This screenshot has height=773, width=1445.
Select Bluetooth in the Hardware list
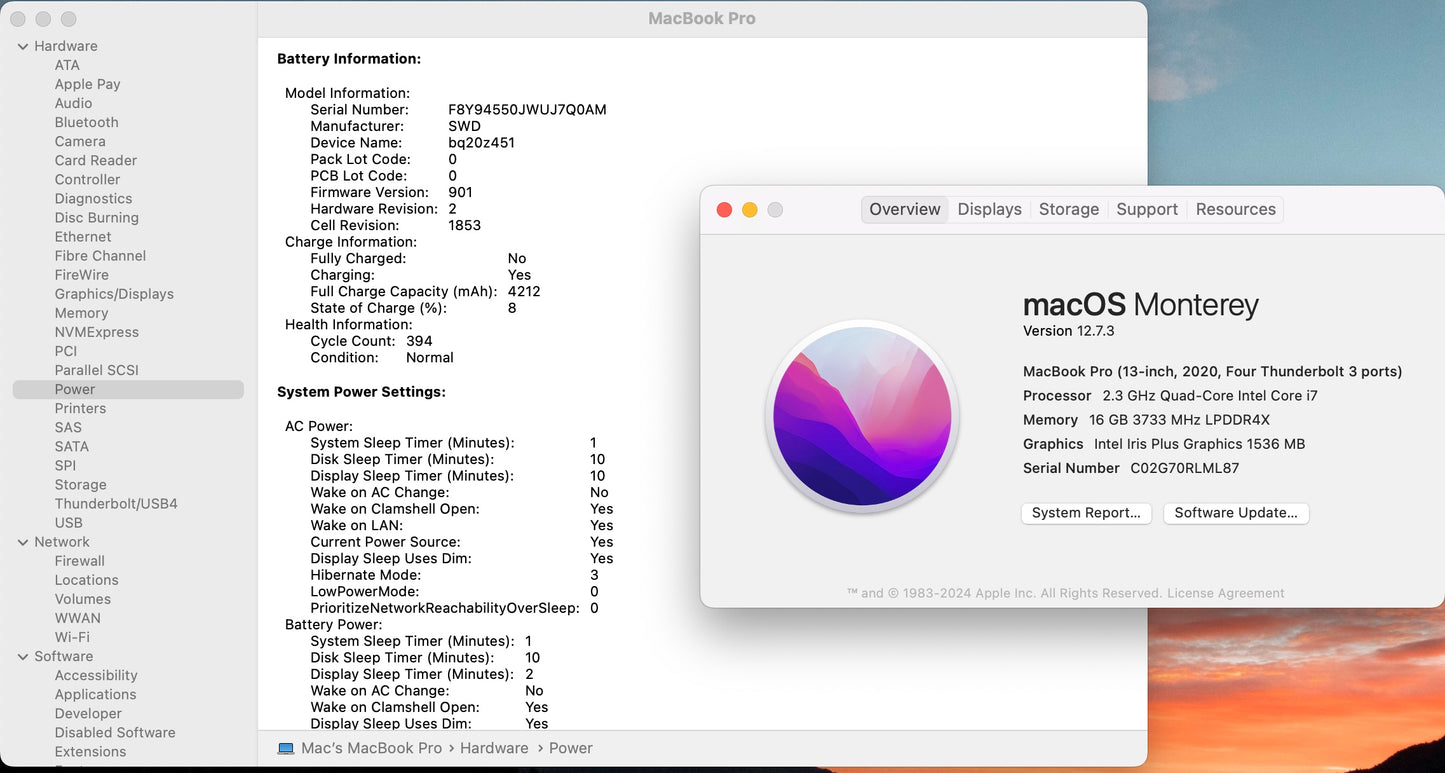tap(86, 122)
